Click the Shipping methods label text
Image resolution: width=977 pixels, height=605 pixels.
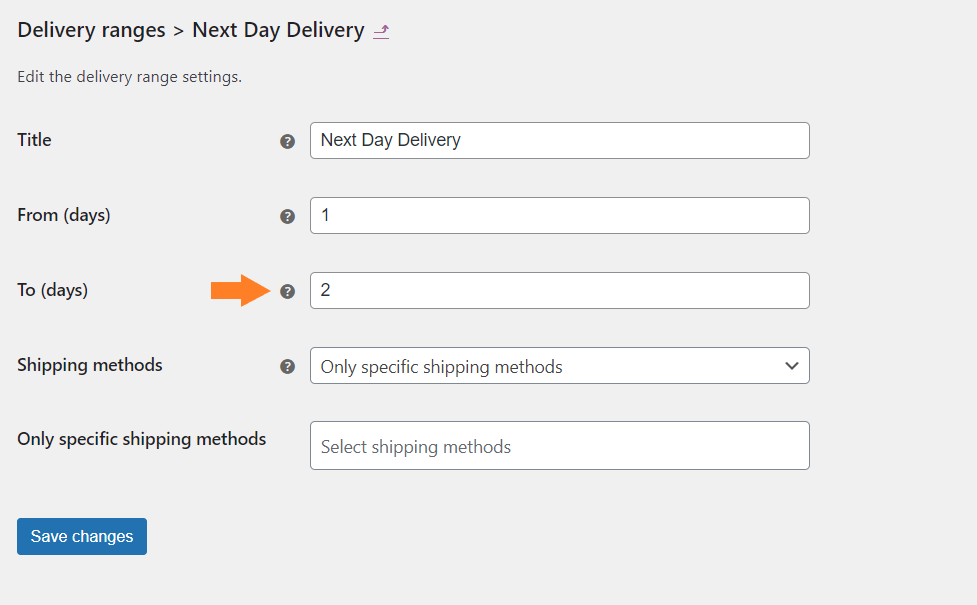[x=90, y=365]
